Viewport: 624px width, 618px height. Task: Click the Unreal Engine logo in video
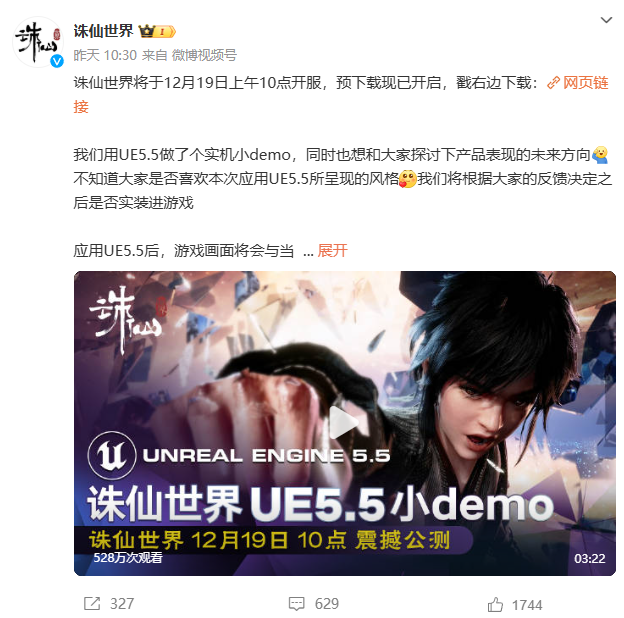(112, 455)
